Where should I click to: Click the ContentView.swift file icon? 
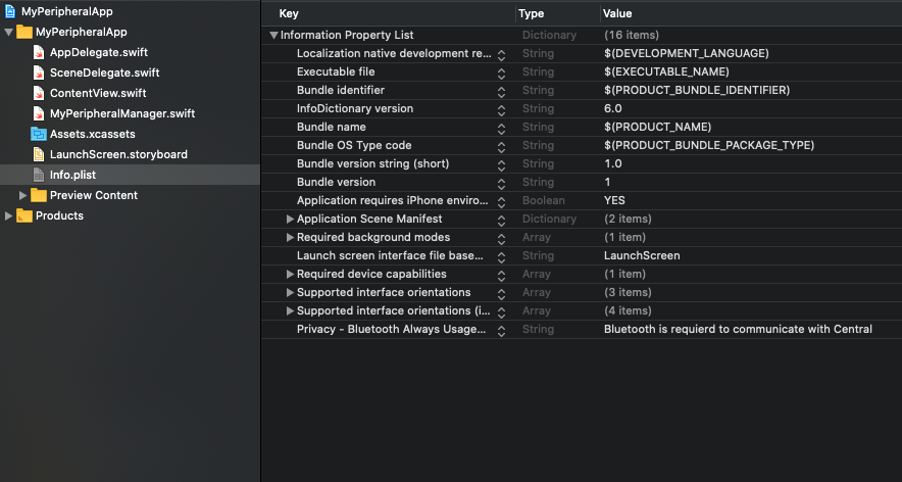(x=39, y=93)
